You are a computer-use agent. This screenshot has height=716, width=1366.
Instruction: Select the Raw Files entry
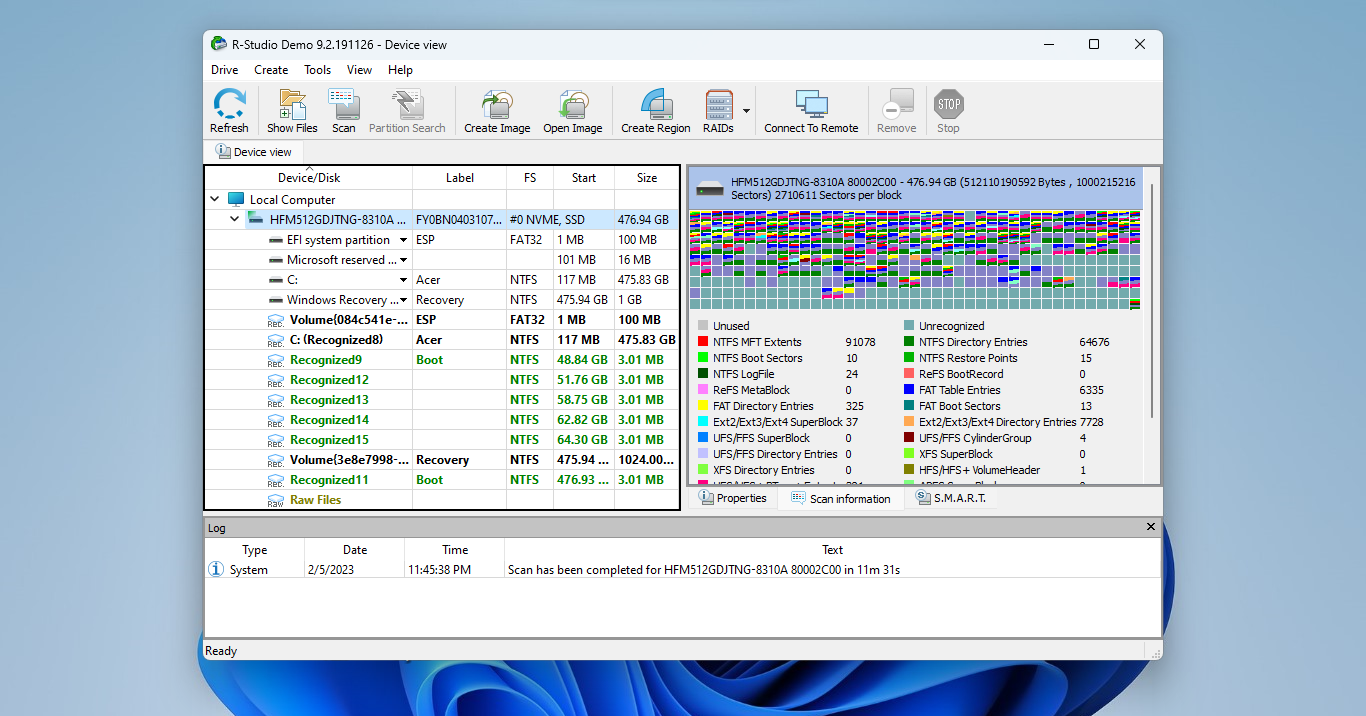pyautogui.click(x=442, y=500)
